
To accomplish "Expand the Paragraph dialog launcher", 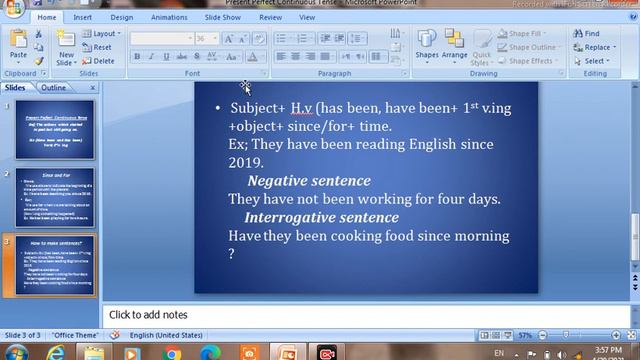I will click(x=404, y=73).
